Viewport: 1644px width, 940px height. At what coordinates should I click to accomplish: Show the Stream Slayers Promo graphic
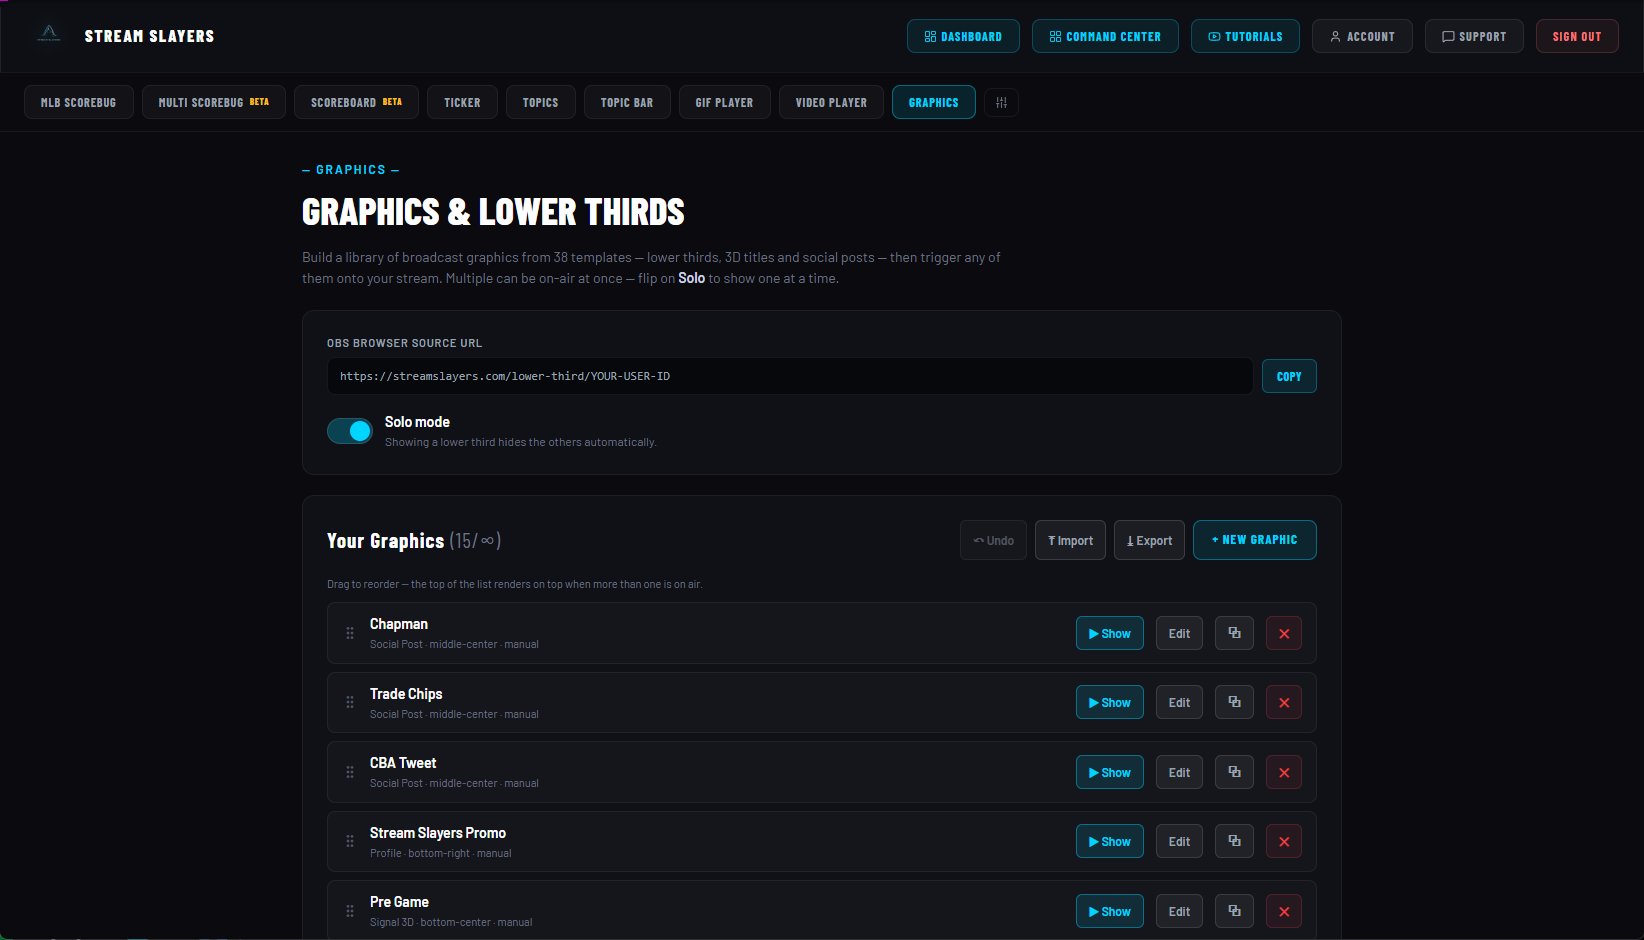[x=1110, y=841]
